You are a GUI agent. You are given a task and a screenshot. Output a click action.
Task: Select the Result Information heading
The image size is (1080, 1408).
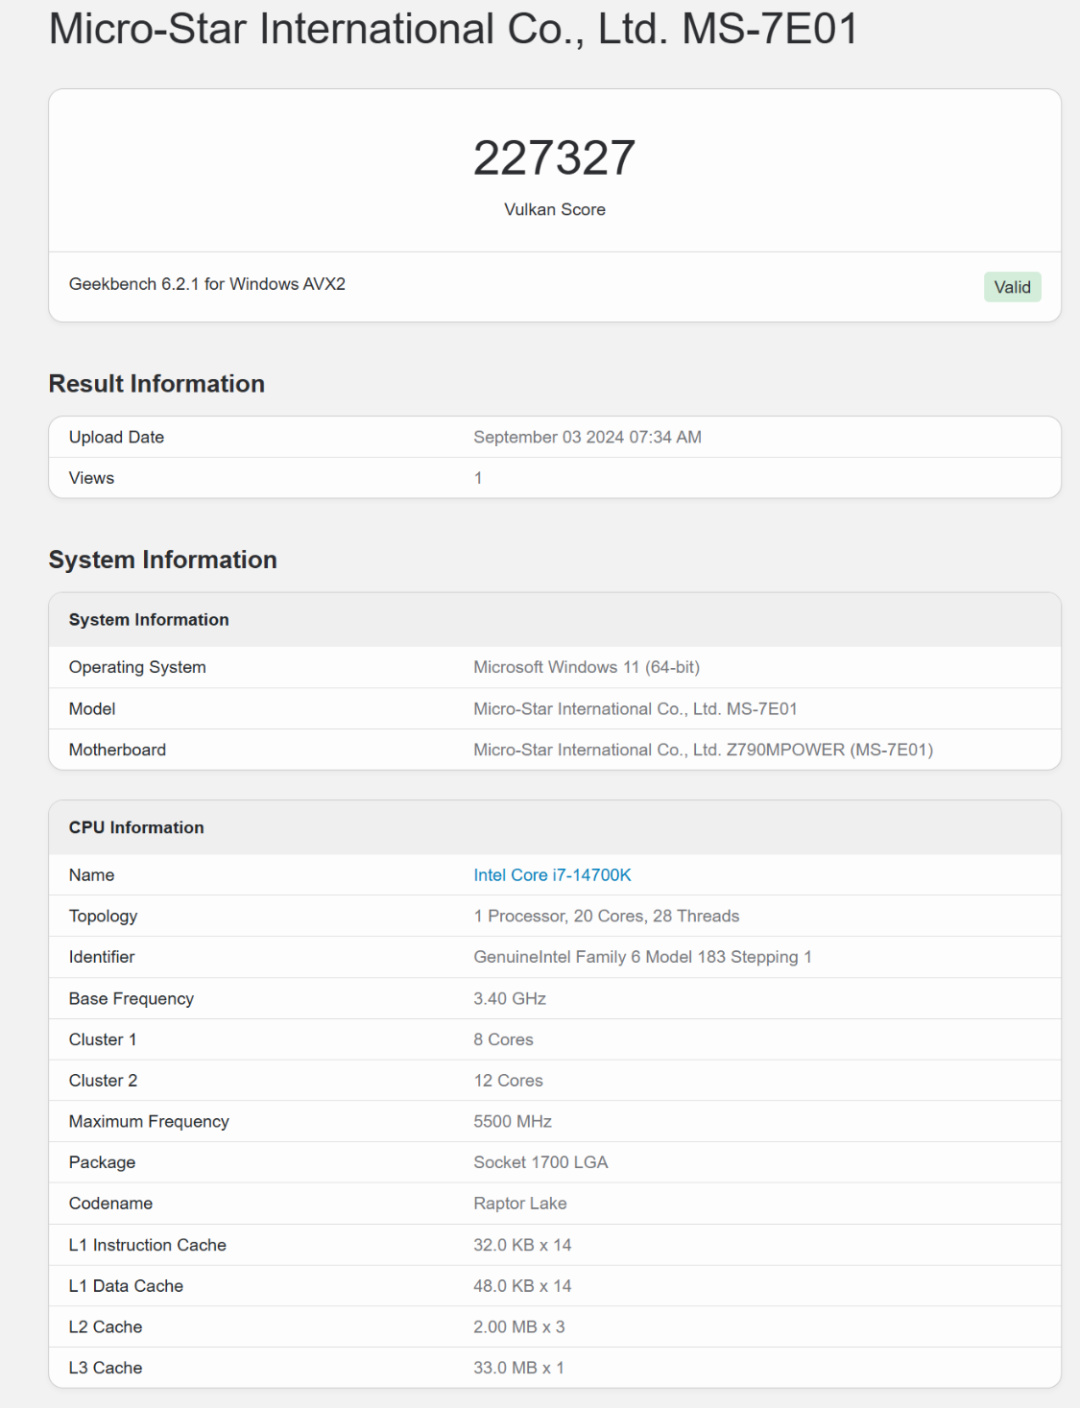click(x=157, y=384)
